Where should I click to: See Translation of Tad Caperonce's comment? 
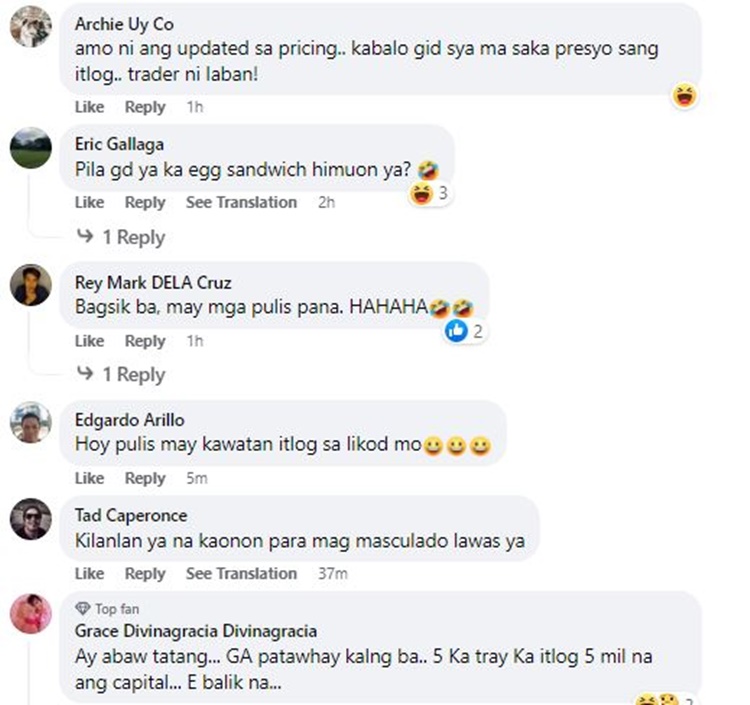coord(242,573)
